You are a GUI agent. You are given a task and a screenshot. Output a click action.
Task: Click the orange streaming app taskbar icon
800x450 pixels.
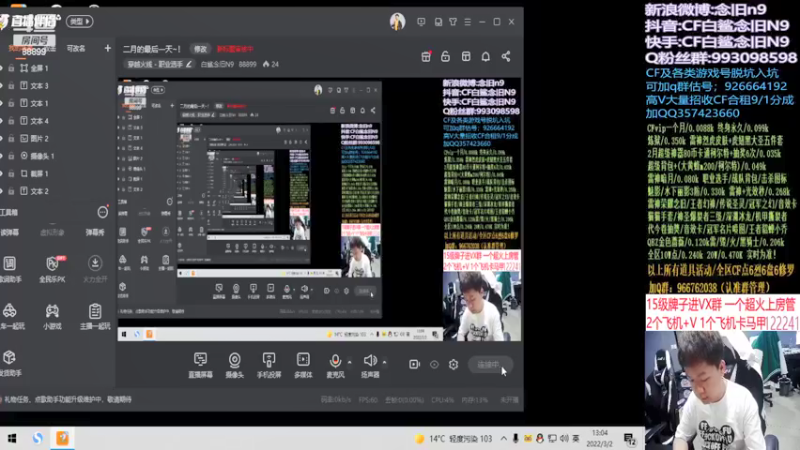pyautogui.click(x=62, y=438)
